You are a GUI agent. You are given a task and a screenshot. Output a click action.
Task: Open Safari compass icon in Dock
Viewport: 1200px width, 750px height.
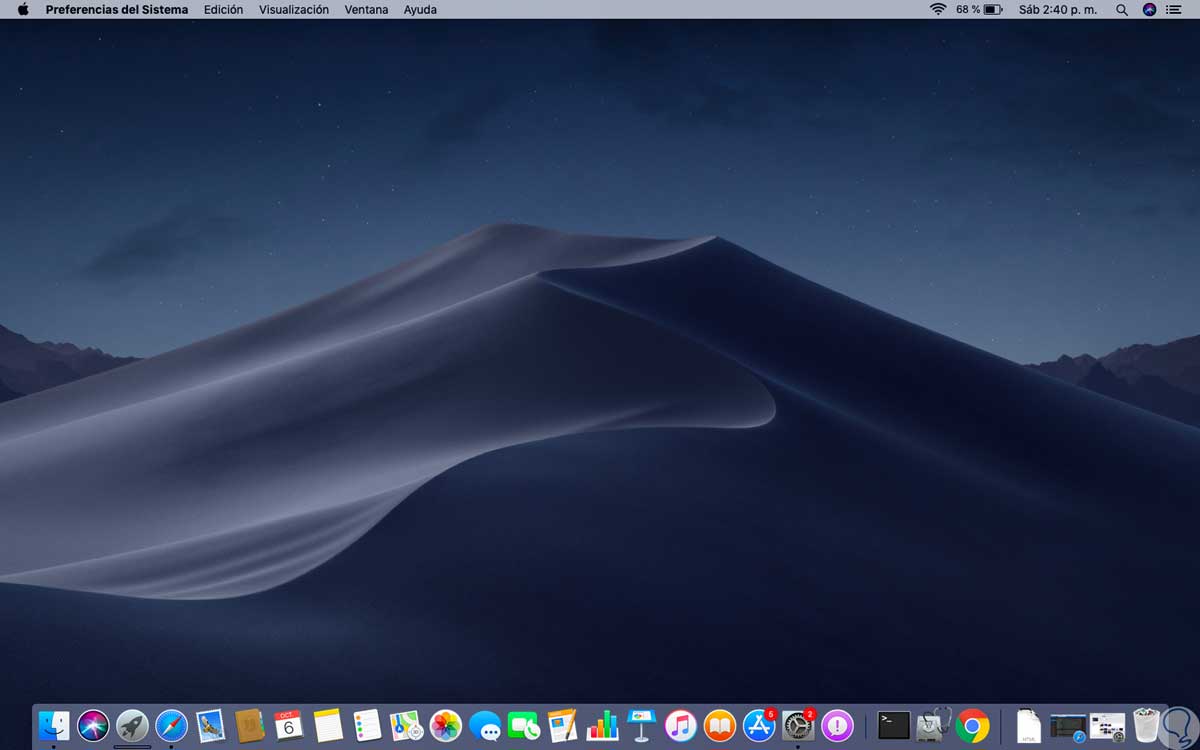171,726
